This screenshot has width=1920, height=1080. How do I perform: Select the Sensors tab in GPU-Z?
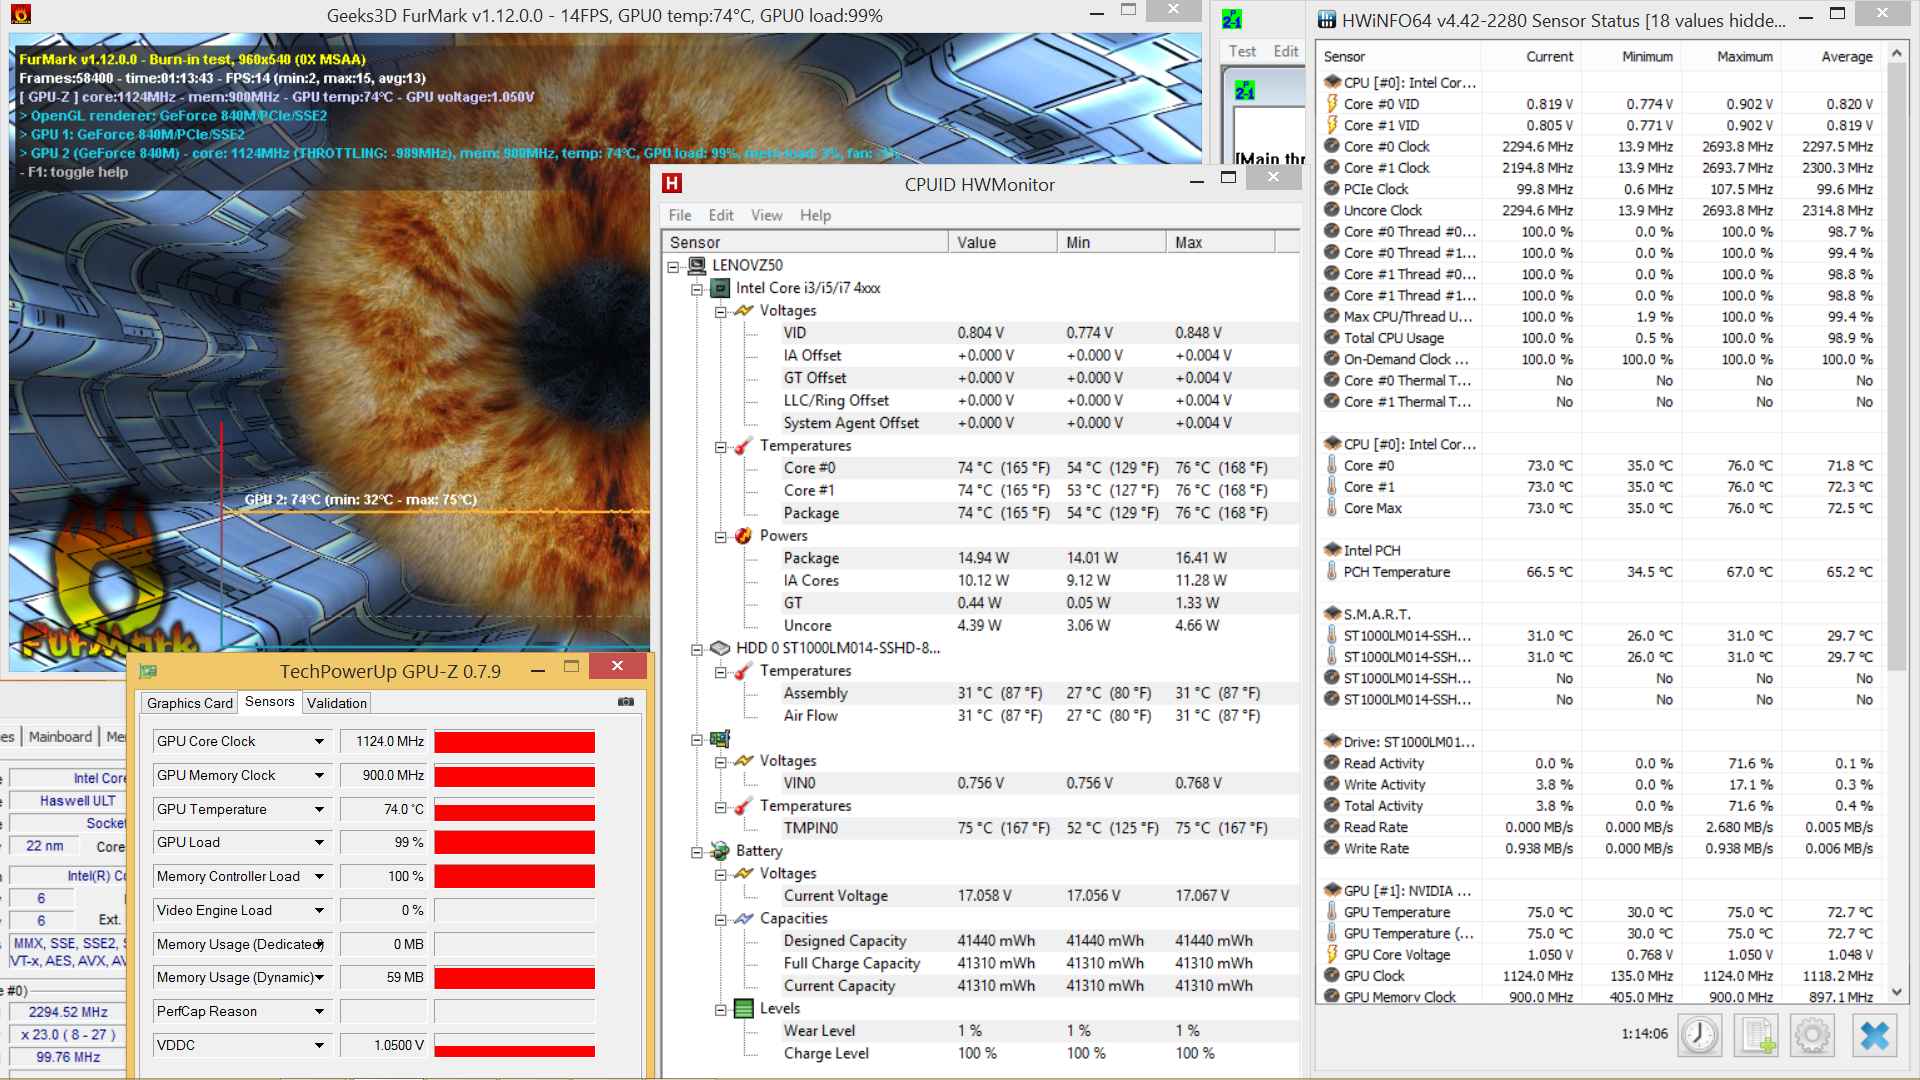[270, 702]
